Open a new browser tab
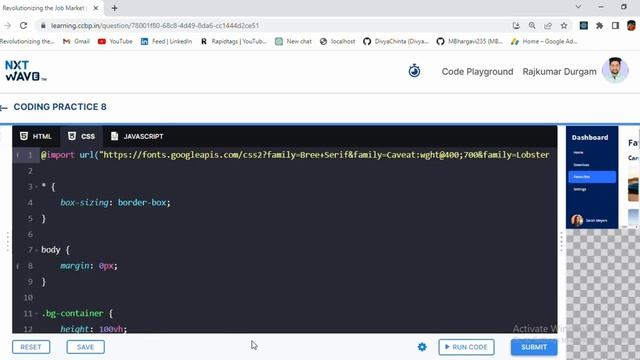The height and width of the screenshot is (360, 640). [115, 8]
